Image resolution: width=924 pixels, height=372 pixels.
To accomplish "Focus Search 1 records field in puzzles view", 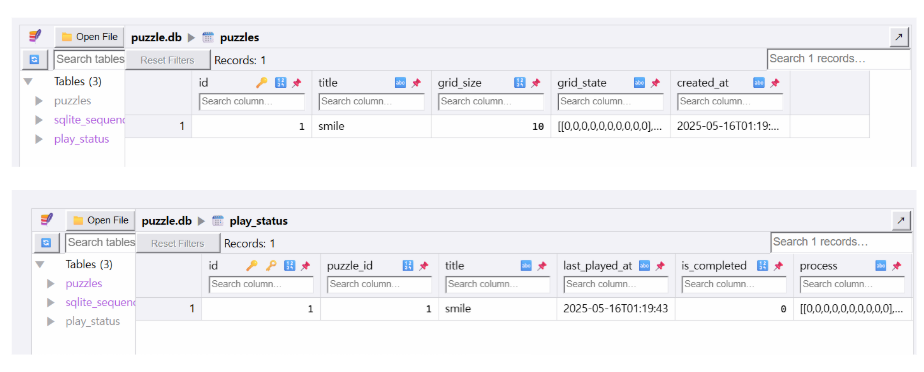I will click(x=839, y=59).
